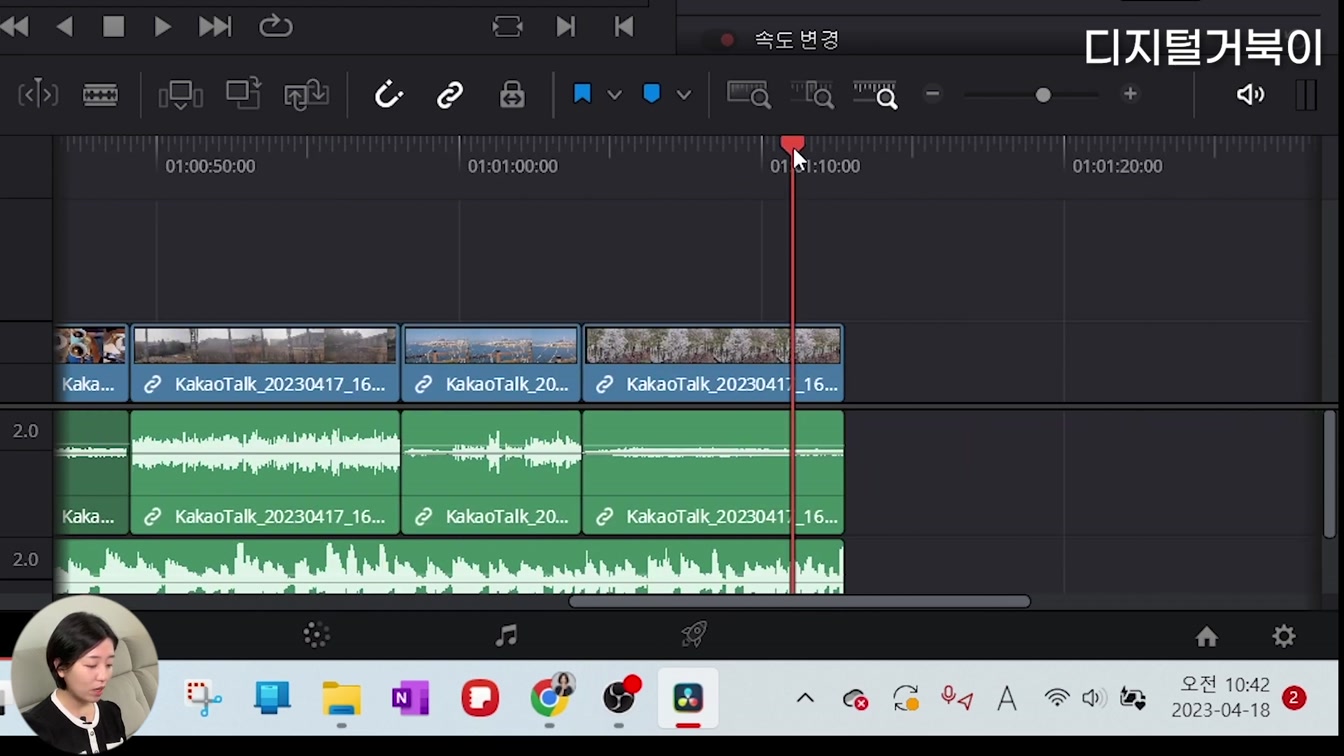
Task: Click the fast forward transport button
Action: (215, 27)
